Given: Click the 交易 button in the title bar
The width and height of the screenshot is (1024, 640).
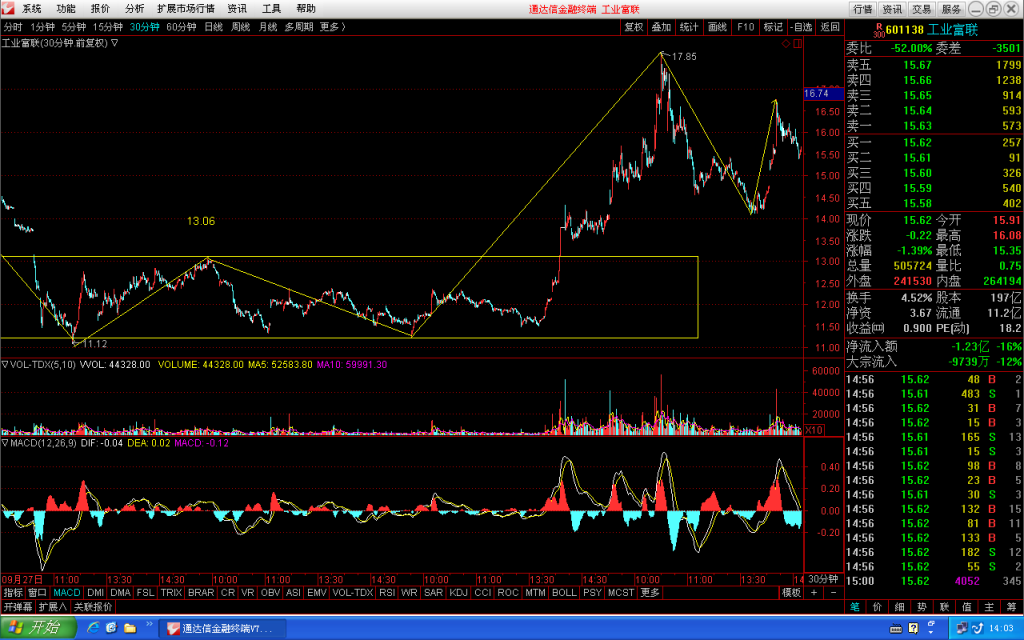Looking at the screenshot, I should pos(921,9).
